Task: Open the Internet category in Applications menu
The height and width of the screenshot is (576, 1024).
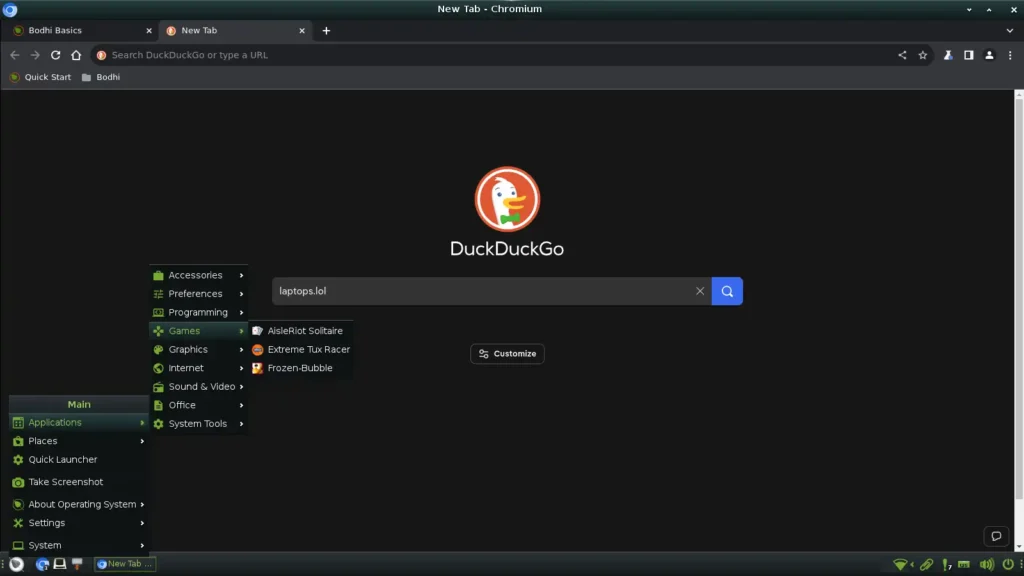Action: pos(188,367)
